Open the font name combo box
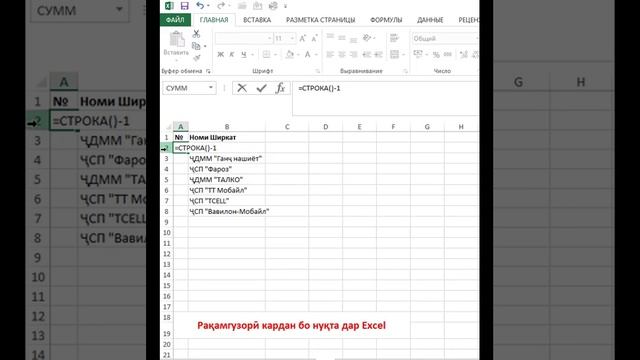Screen dimensions: 640x360 coord(244,38)
